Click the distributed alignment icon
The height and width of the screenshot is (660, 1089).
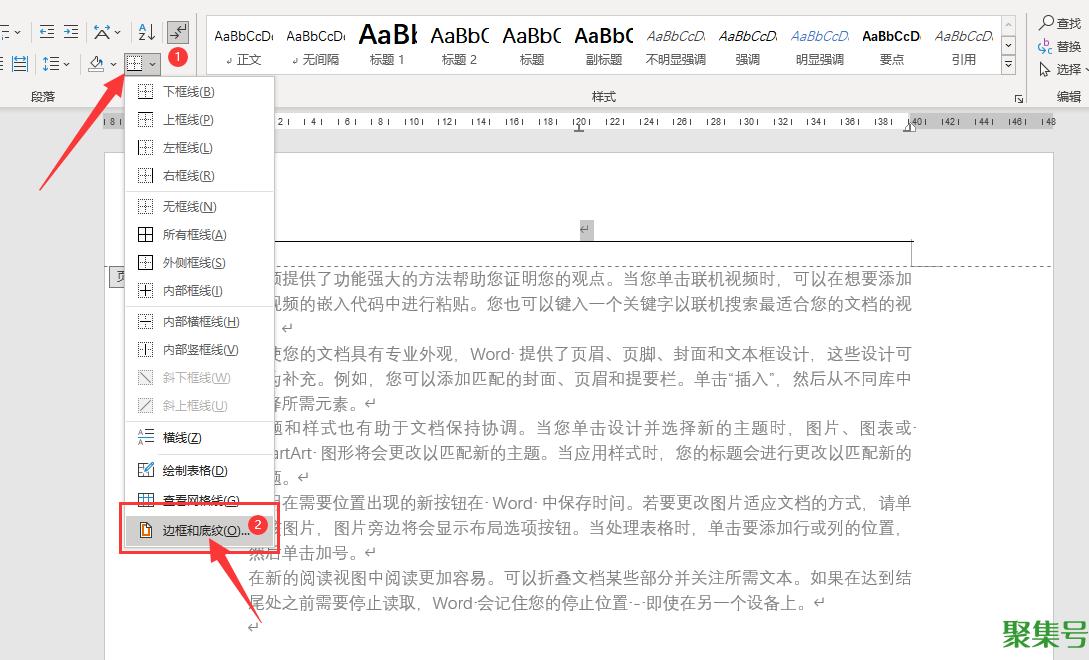coord(20,64)
